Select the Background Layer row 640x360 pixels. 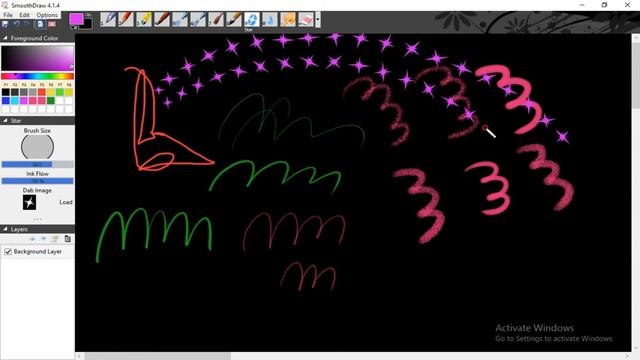pyautogui.click(x=37, y=251)
